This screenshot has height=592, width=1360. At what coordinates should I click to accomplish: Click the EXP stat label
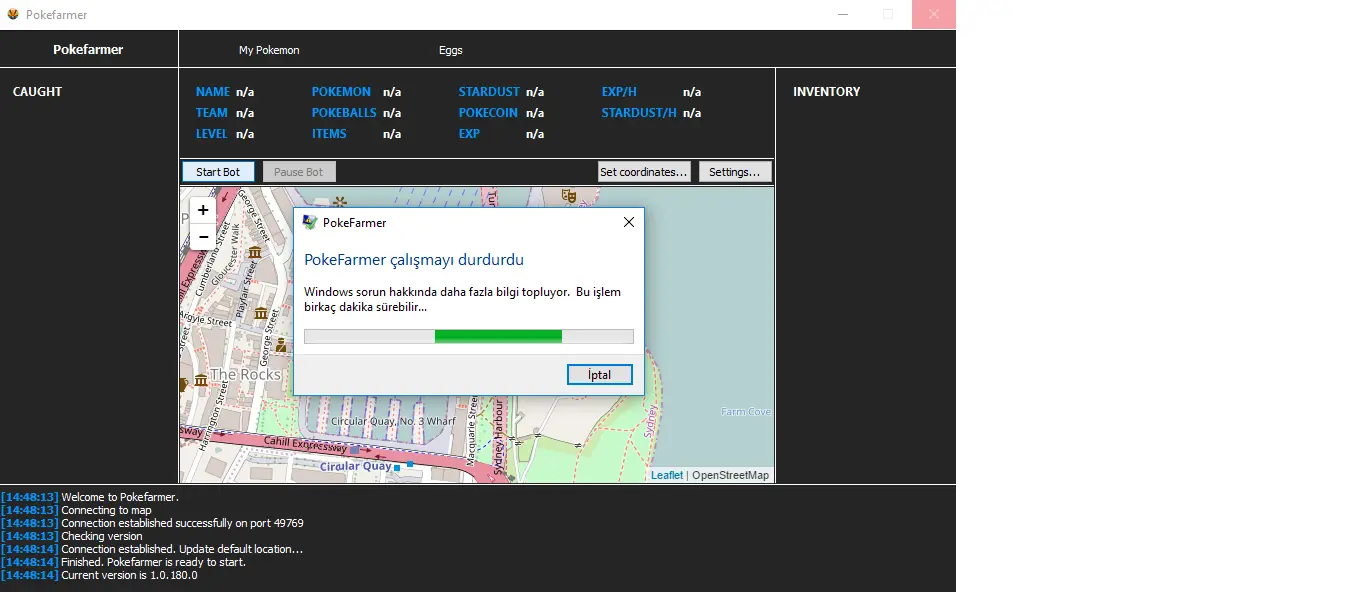(x=469, y=133)
